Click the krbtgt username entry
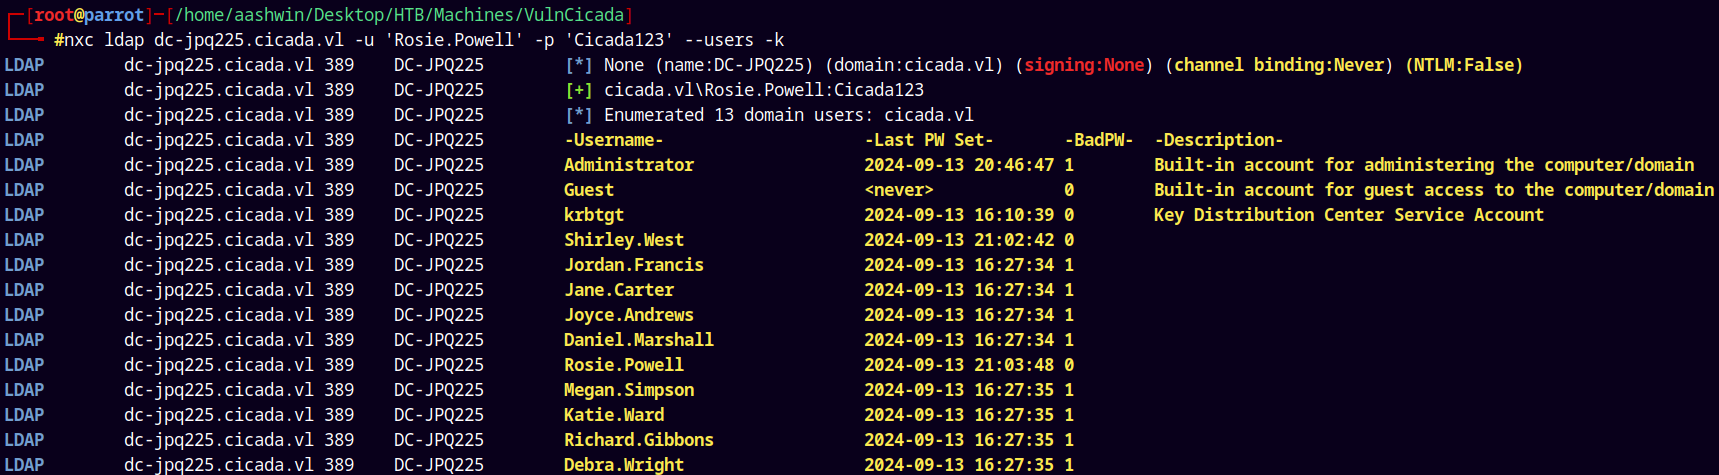The height and width of the screenshot is (475, 1719). (594, 215)
